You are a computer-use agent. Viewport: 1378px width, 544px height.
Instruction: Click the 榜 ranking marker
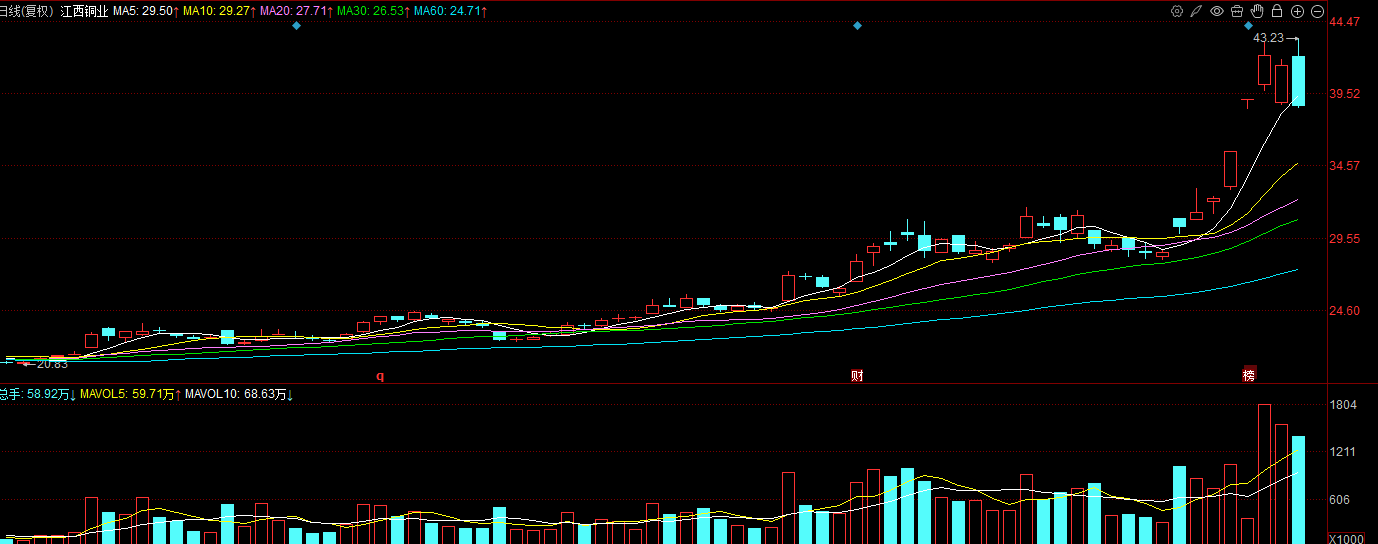1248,375
